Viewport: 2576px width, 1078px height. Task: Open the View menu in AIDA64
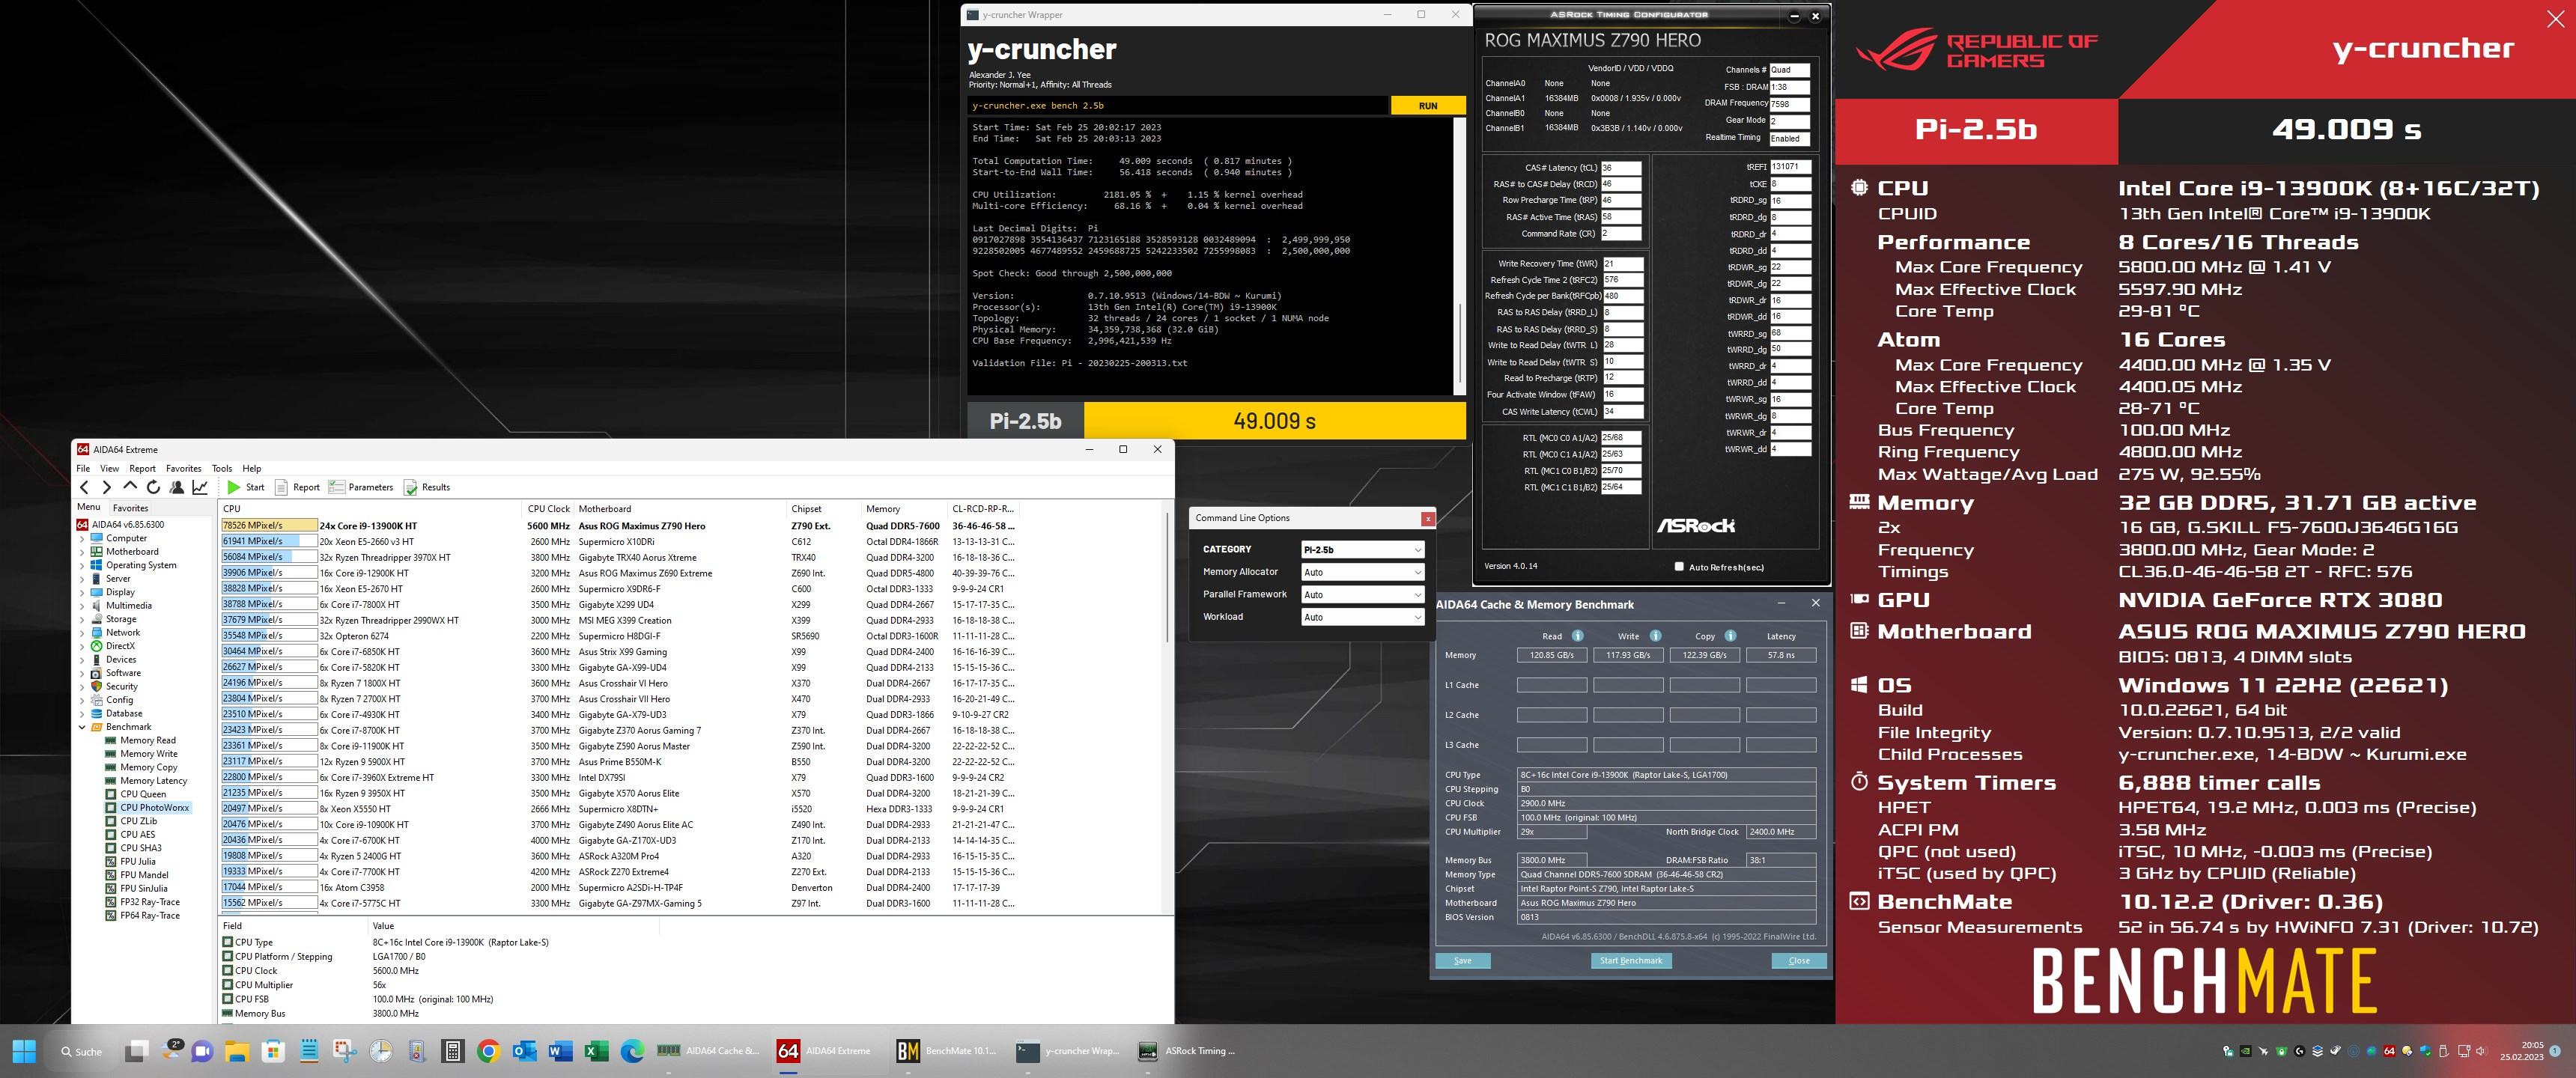tap(109, 468)
